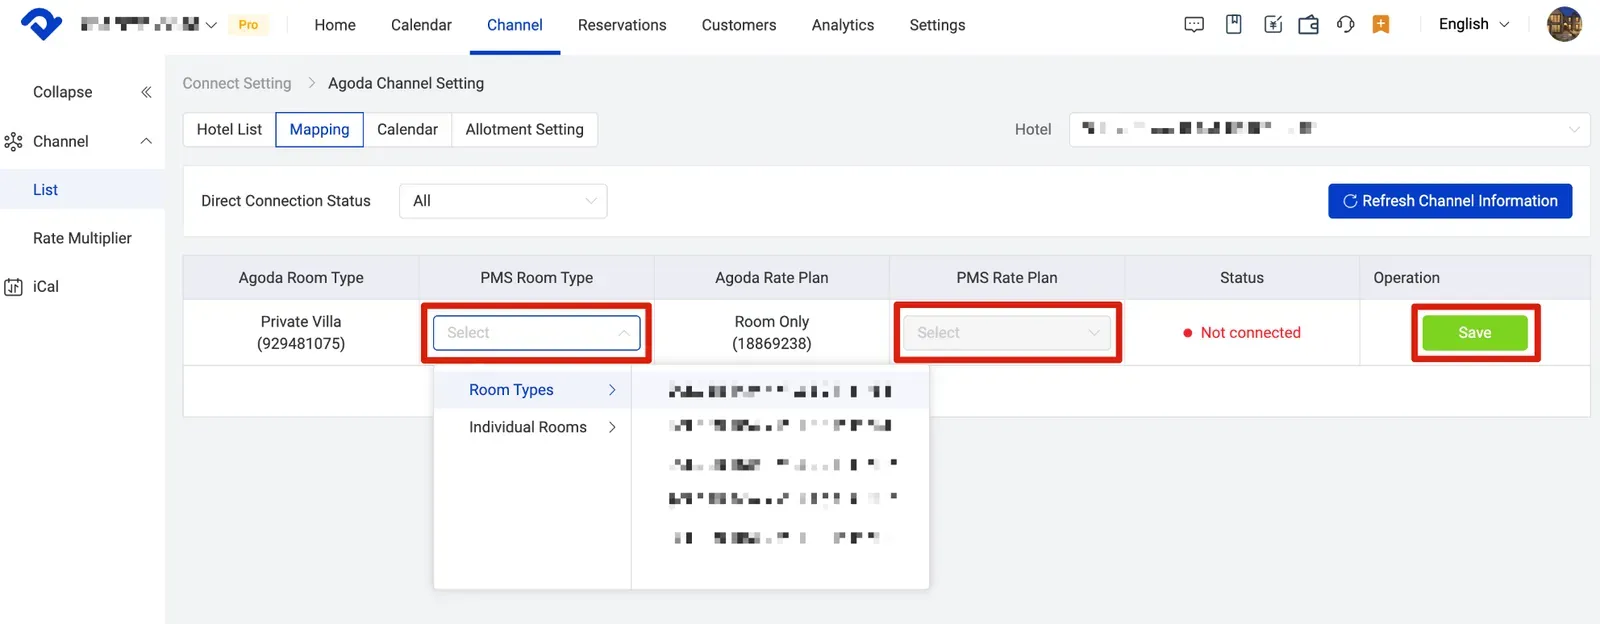1600x624 pixels.
Task: Click the blue app logo
Action: click(41, 24)
